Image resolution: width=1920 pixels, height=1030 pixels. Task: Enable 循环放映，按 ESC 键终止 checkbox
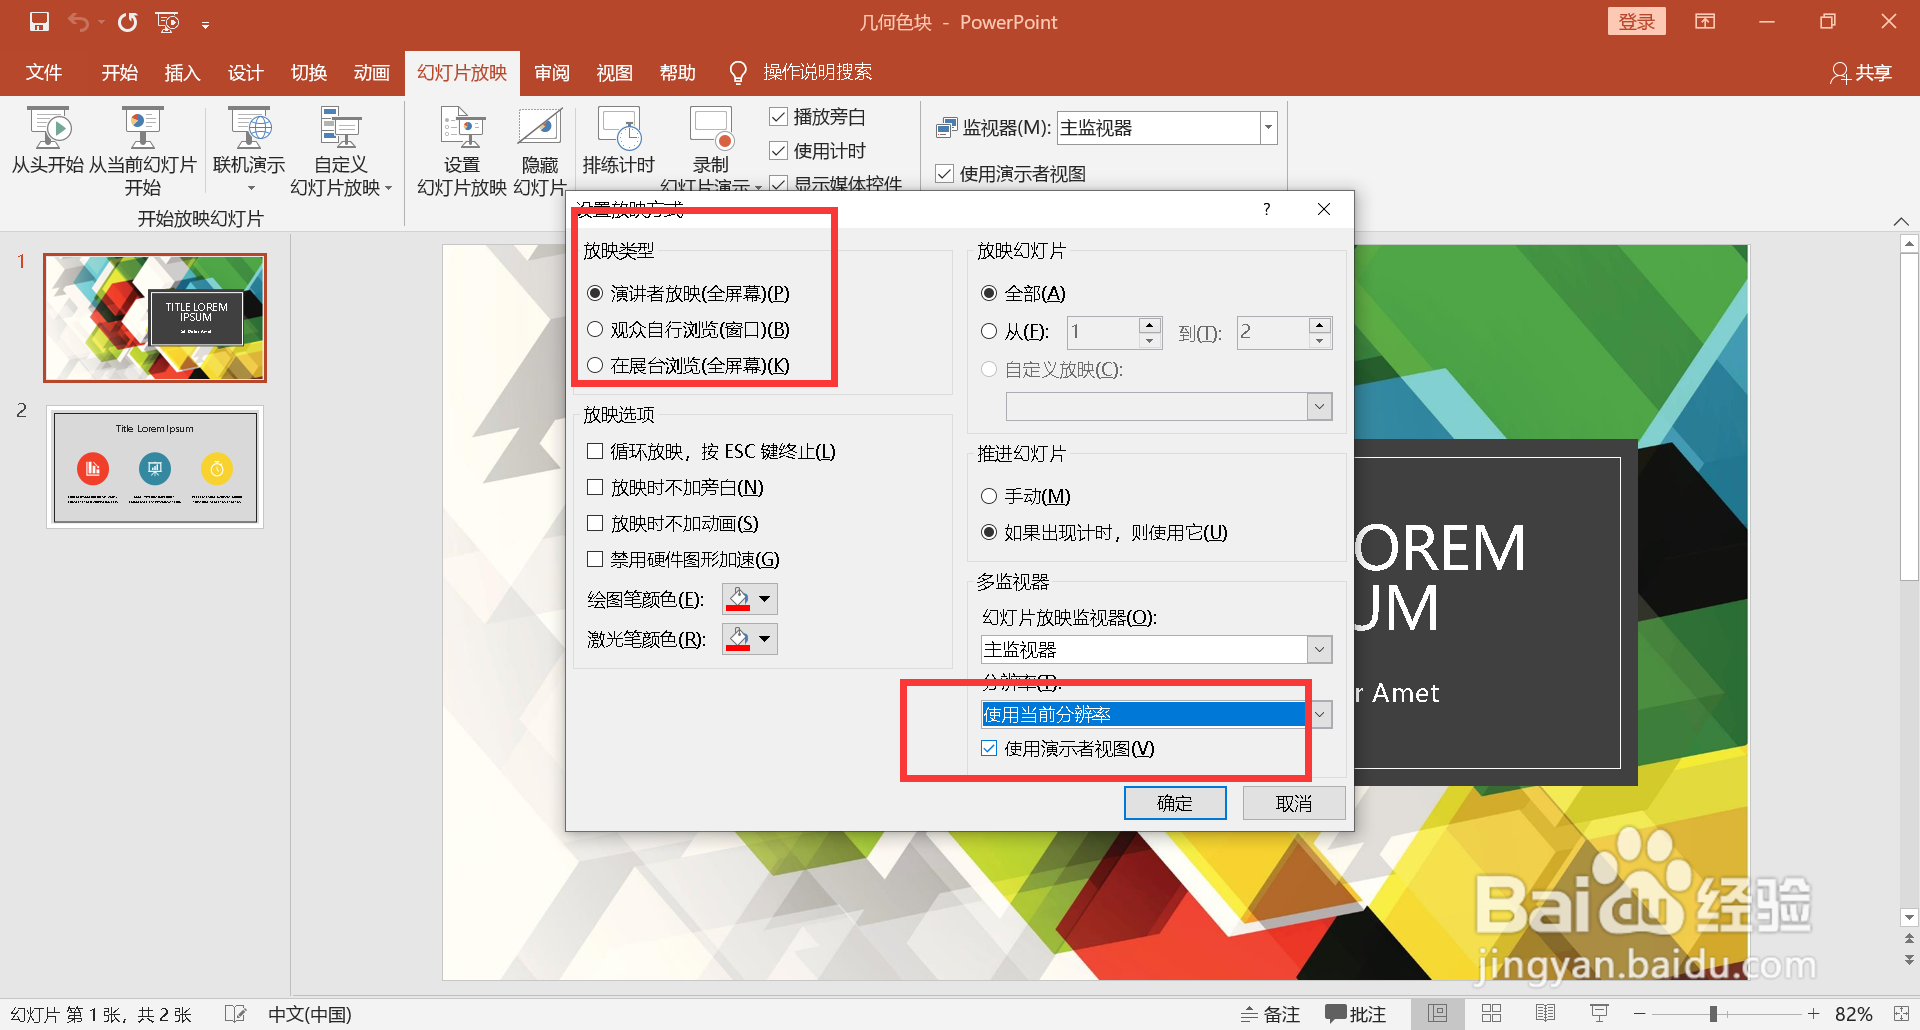[595, 451]
